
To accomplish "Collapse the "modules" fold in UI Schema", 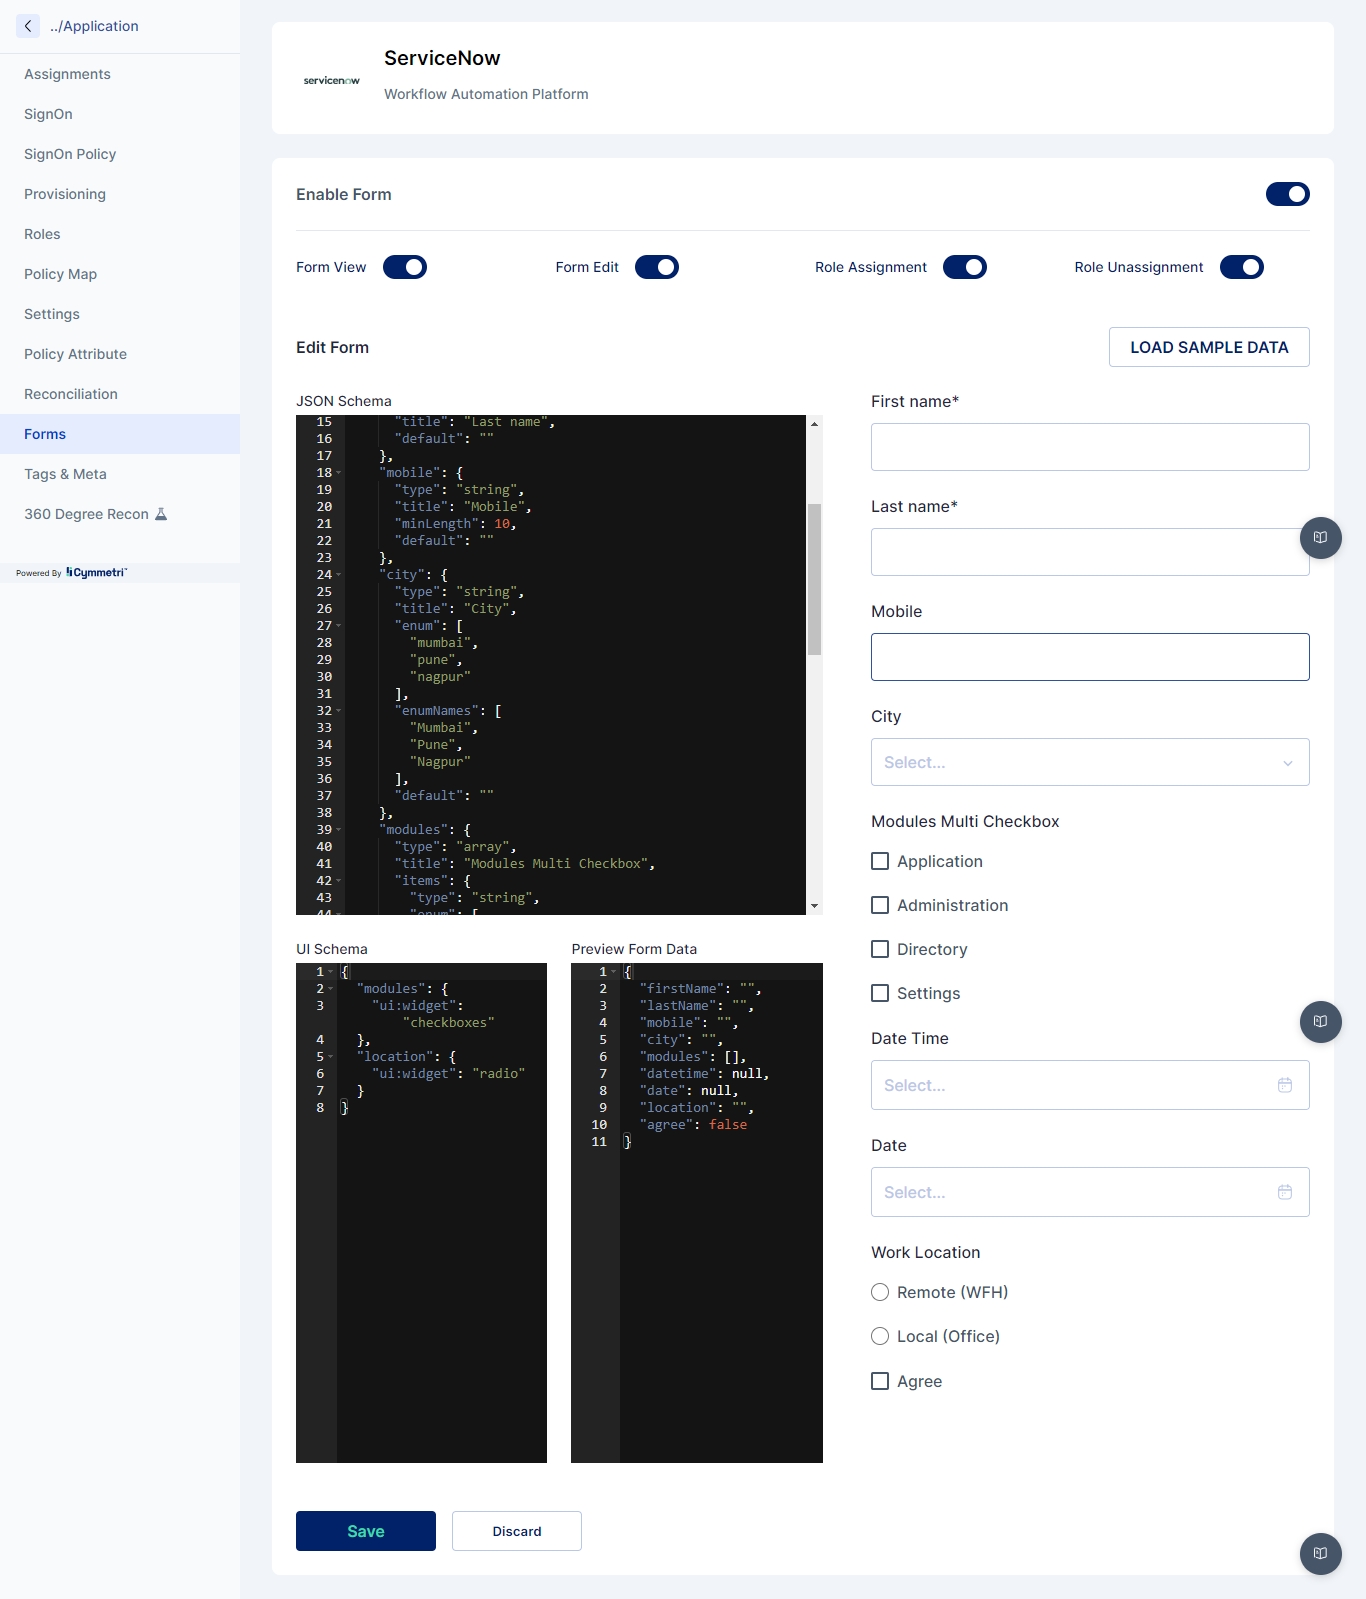I will [x=331, y=989].
